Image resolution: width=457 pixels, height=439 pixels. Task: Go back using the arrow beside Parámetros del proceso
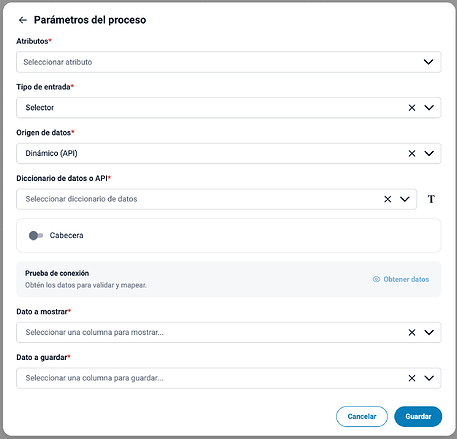point(23,20)
